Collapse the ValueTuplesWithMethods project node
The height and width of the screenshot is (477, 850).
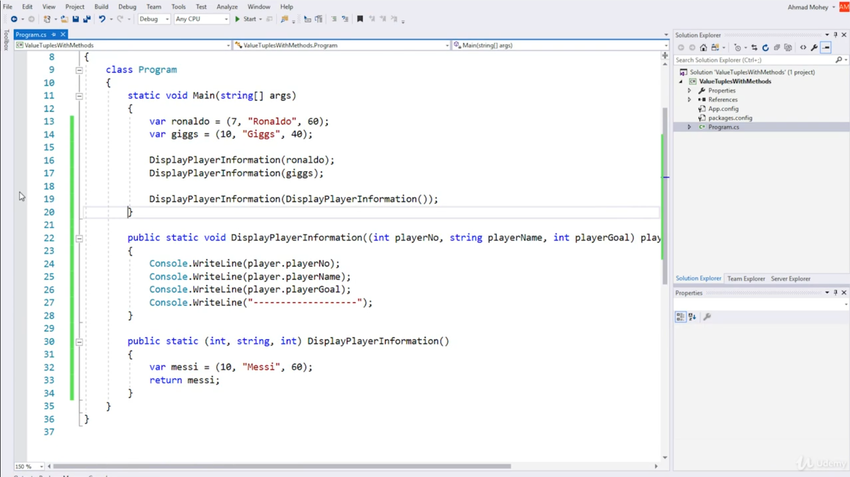pyautogui.click(x=681, y=81)
